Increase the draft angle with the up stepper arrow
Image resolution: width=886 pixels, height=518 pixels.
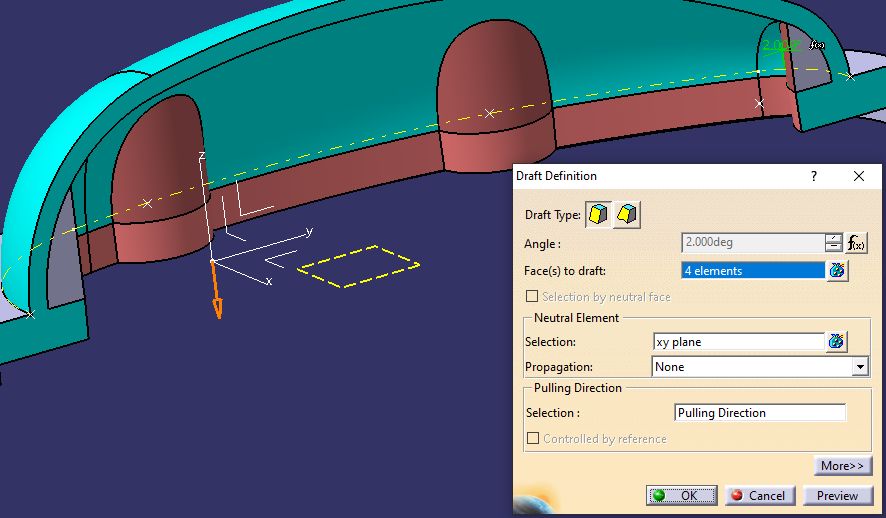tap(833, 238)
